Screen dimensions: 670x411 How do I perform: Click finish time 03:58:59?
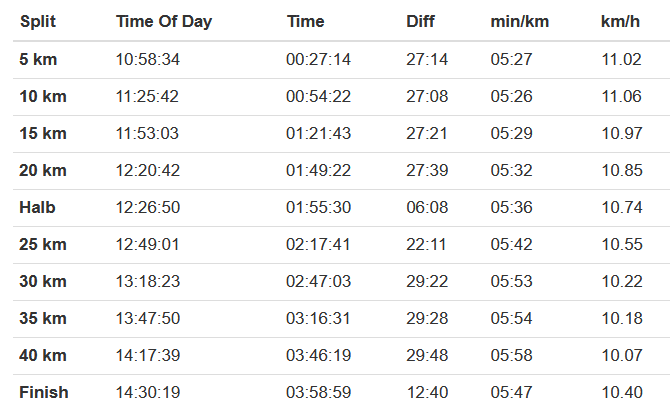point(318,393)
